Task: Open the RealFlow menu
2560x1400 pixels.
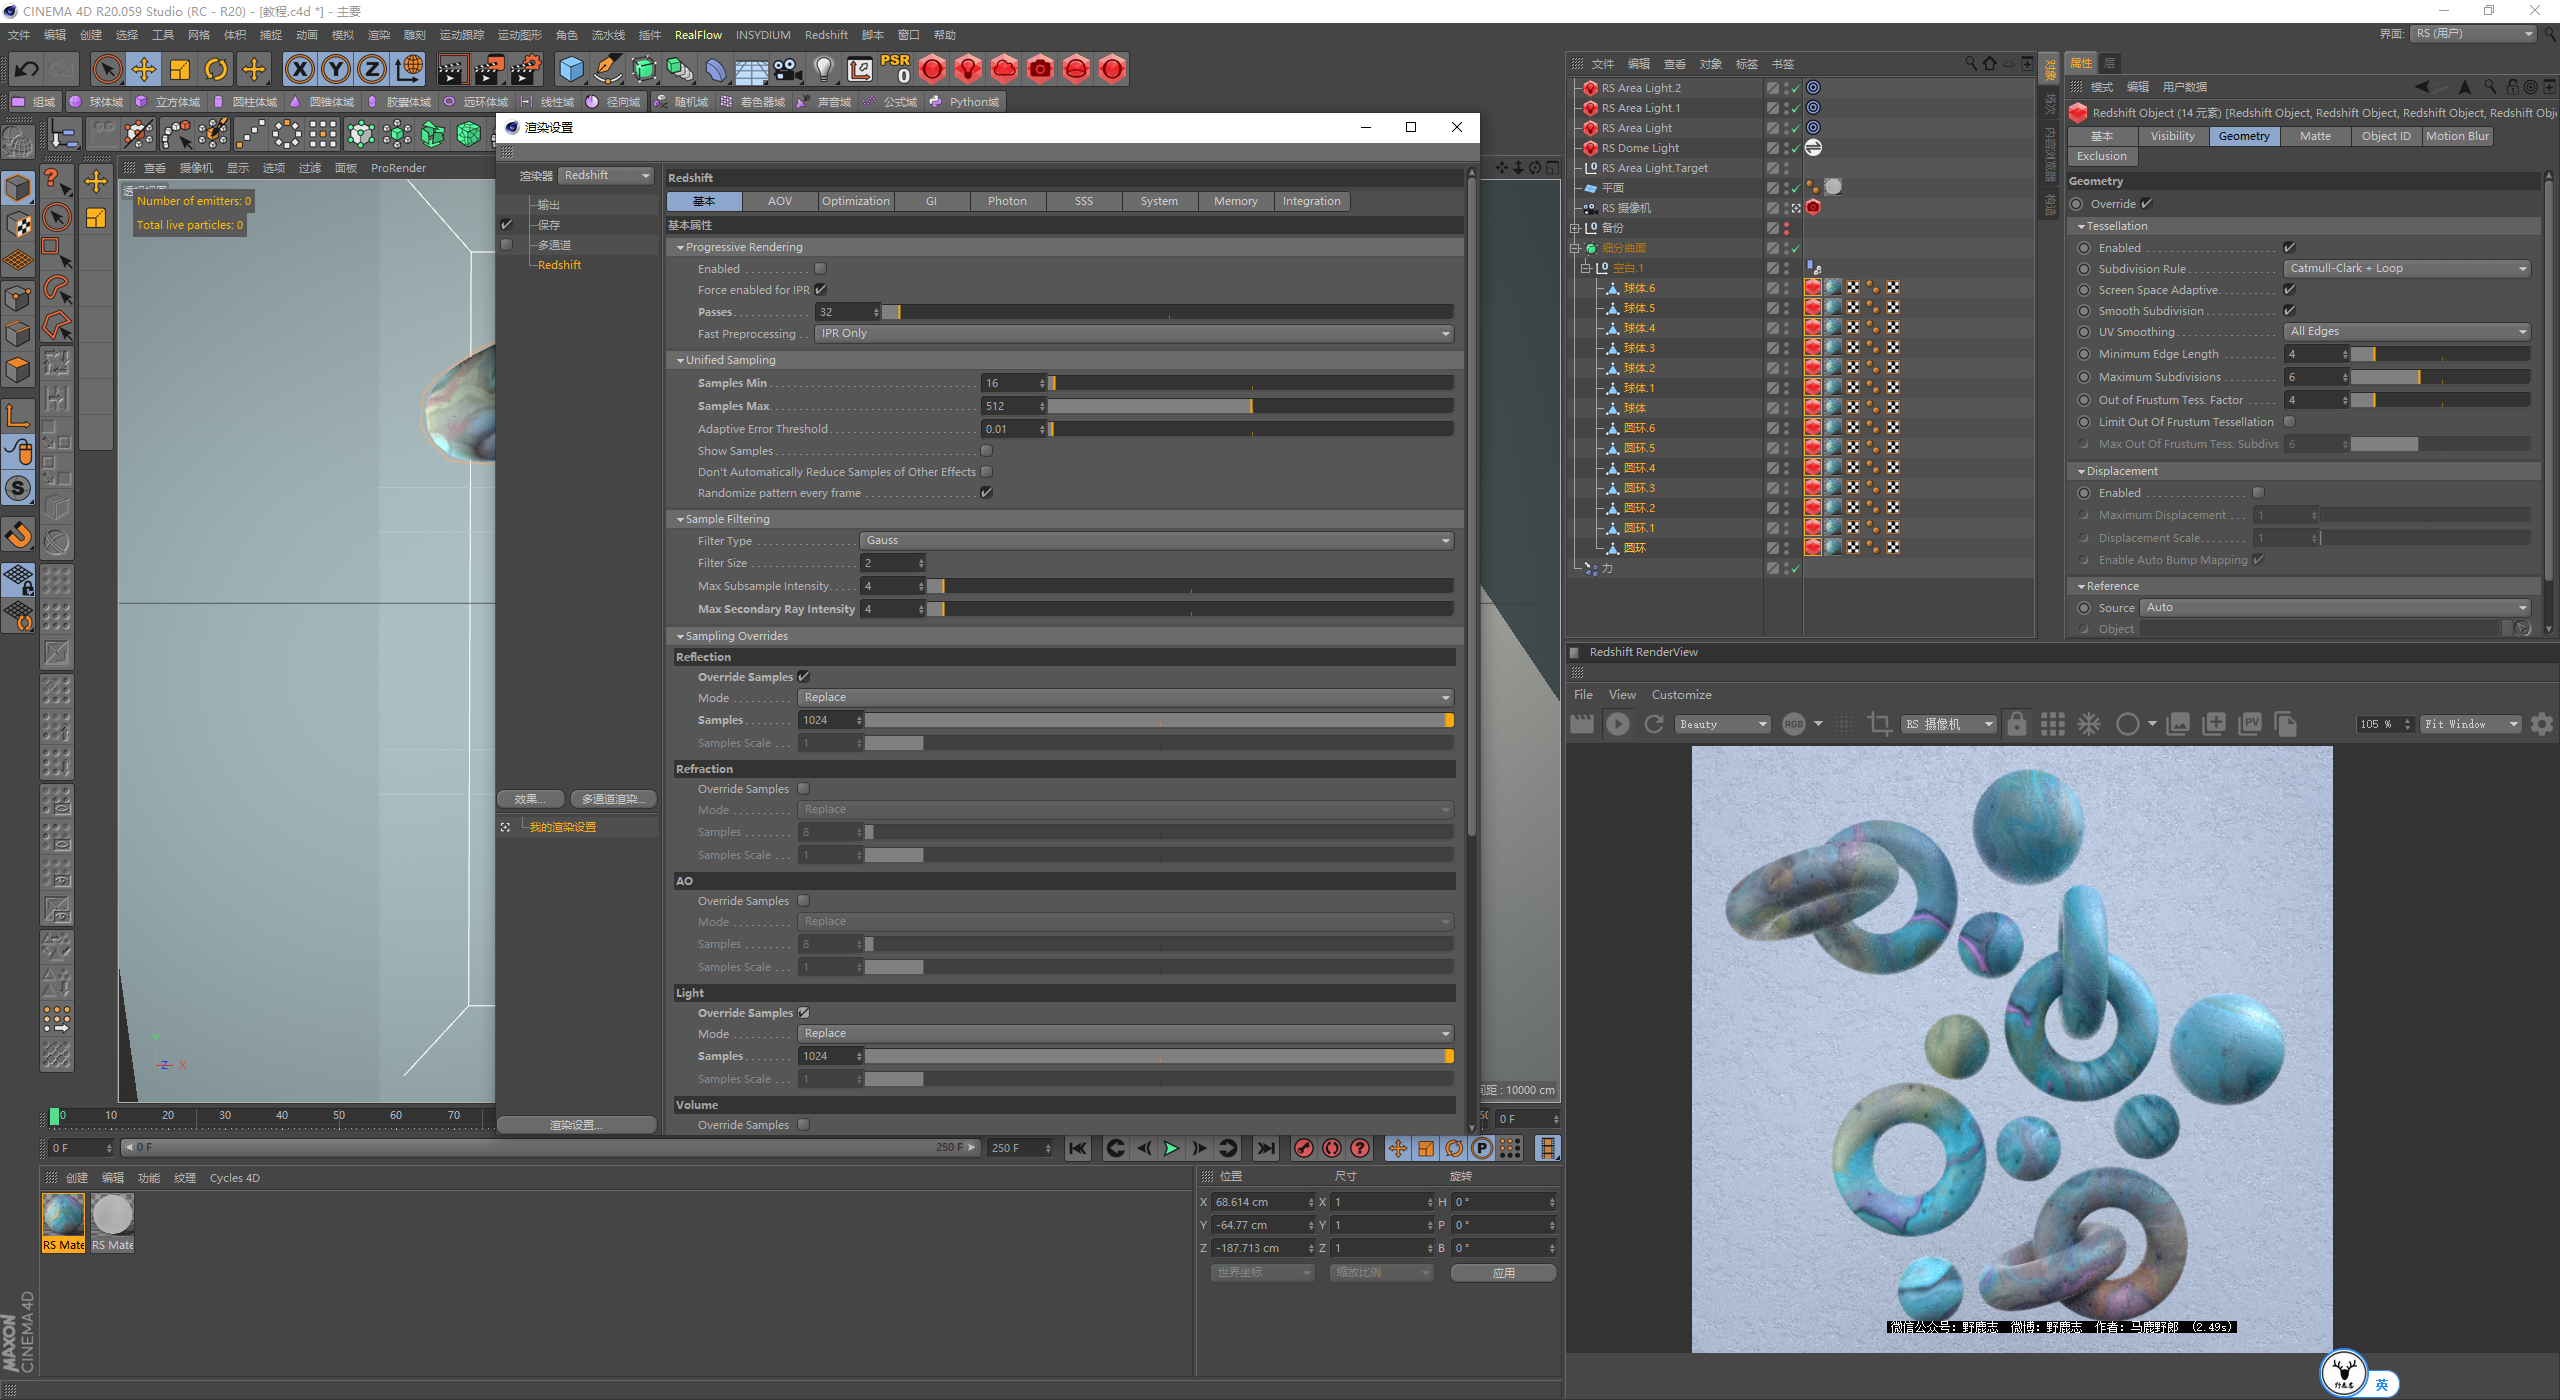Action: 697,35
